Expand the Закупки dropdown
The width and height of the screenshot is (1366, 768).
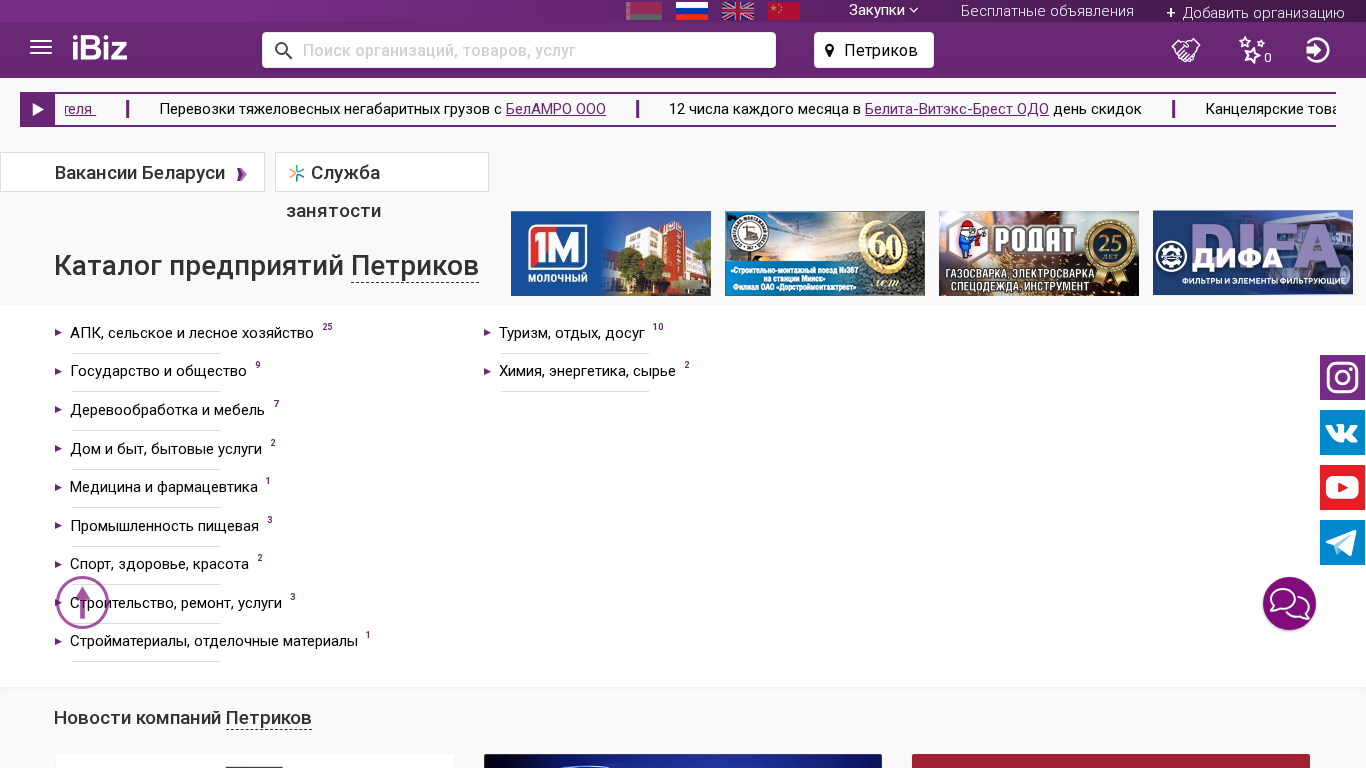[883, 11]
